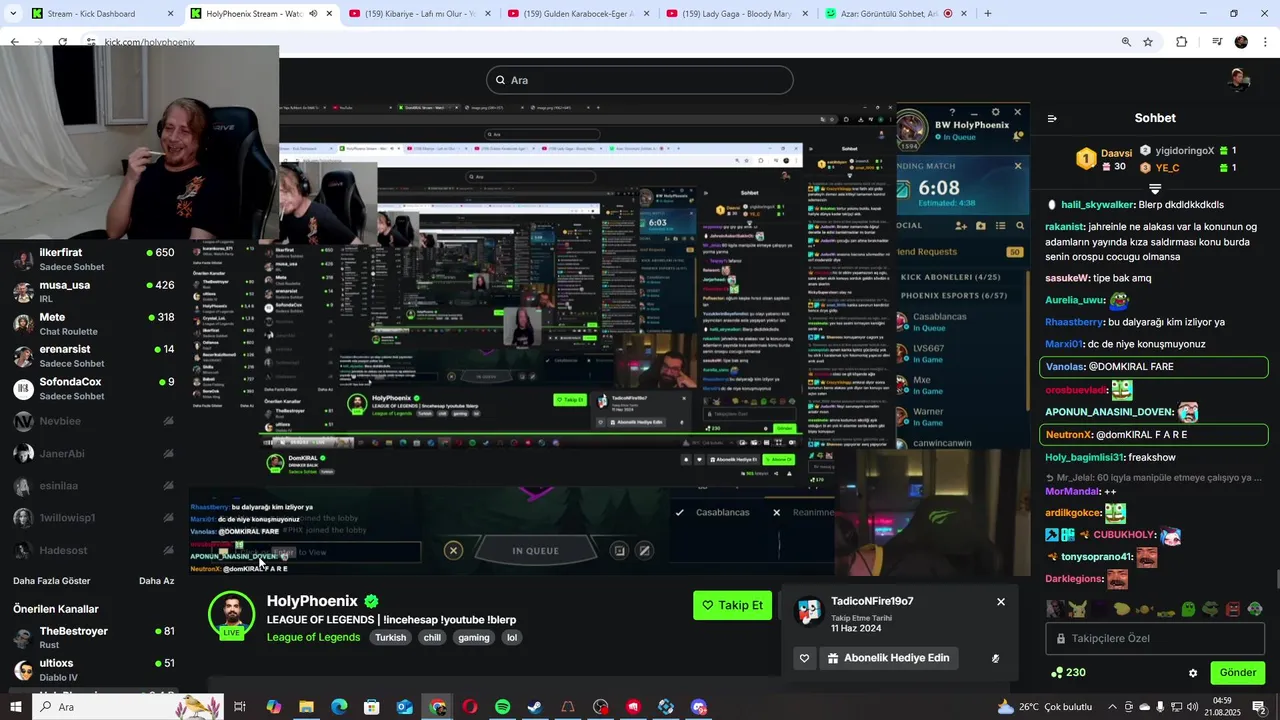
Task: Open ilkerfirat channel in sidebar
Action: (94, 259)
